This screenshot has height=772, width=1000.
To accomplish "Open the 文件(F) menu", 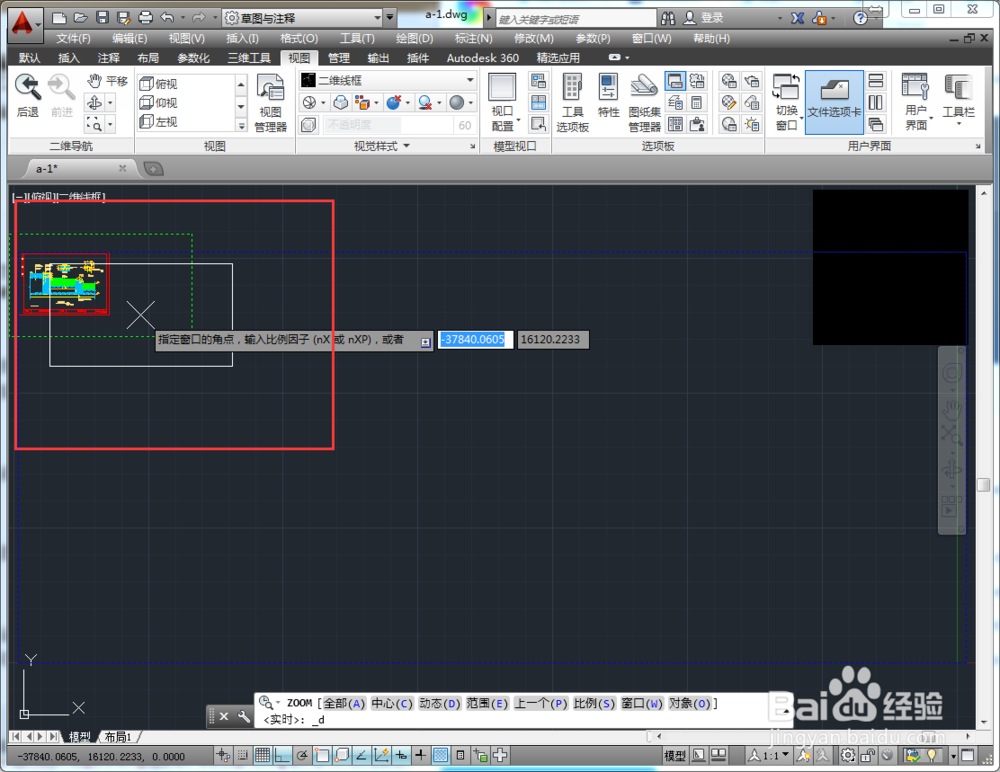I will point(73,38).
